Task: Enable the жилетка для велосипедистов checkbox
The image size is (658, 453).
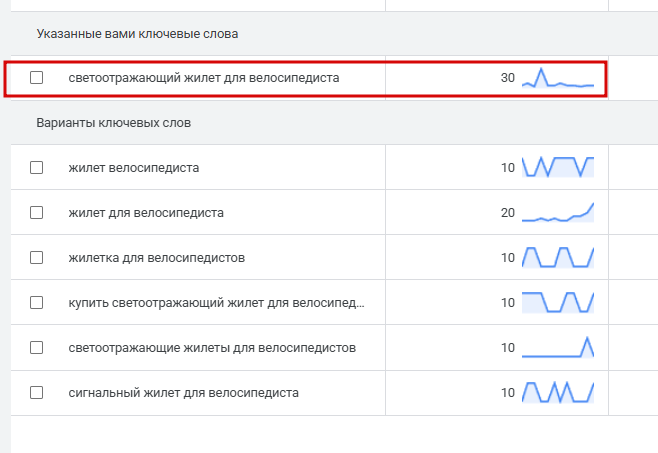Action: click(x=37, y=257)
